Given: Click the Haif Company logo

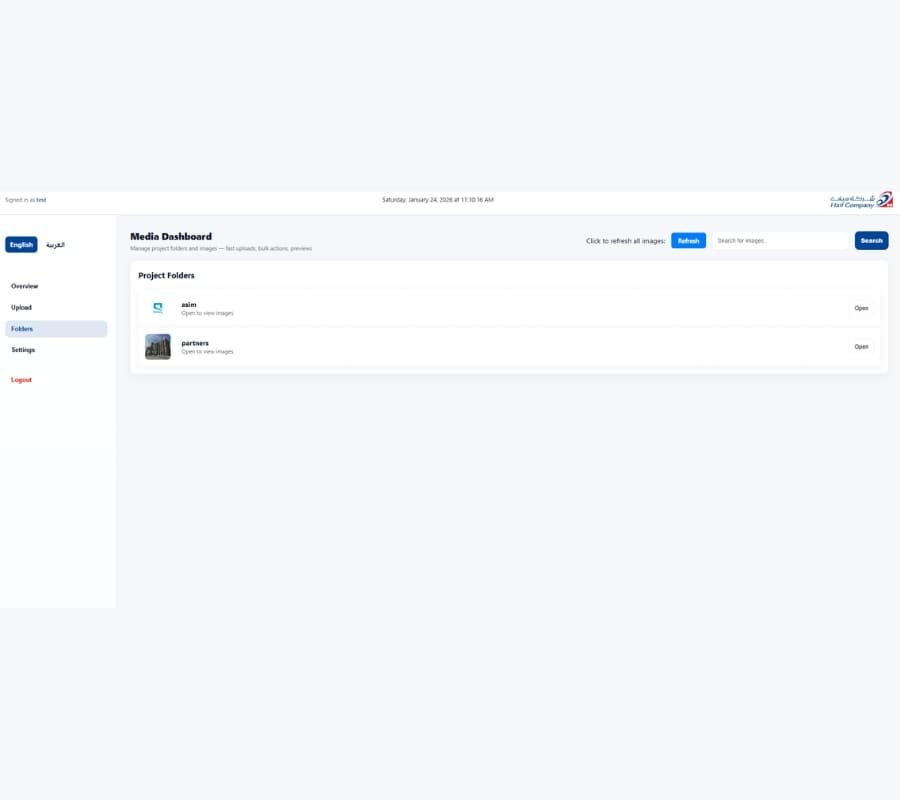Looking at the screenshot, I should pos(860,200).
